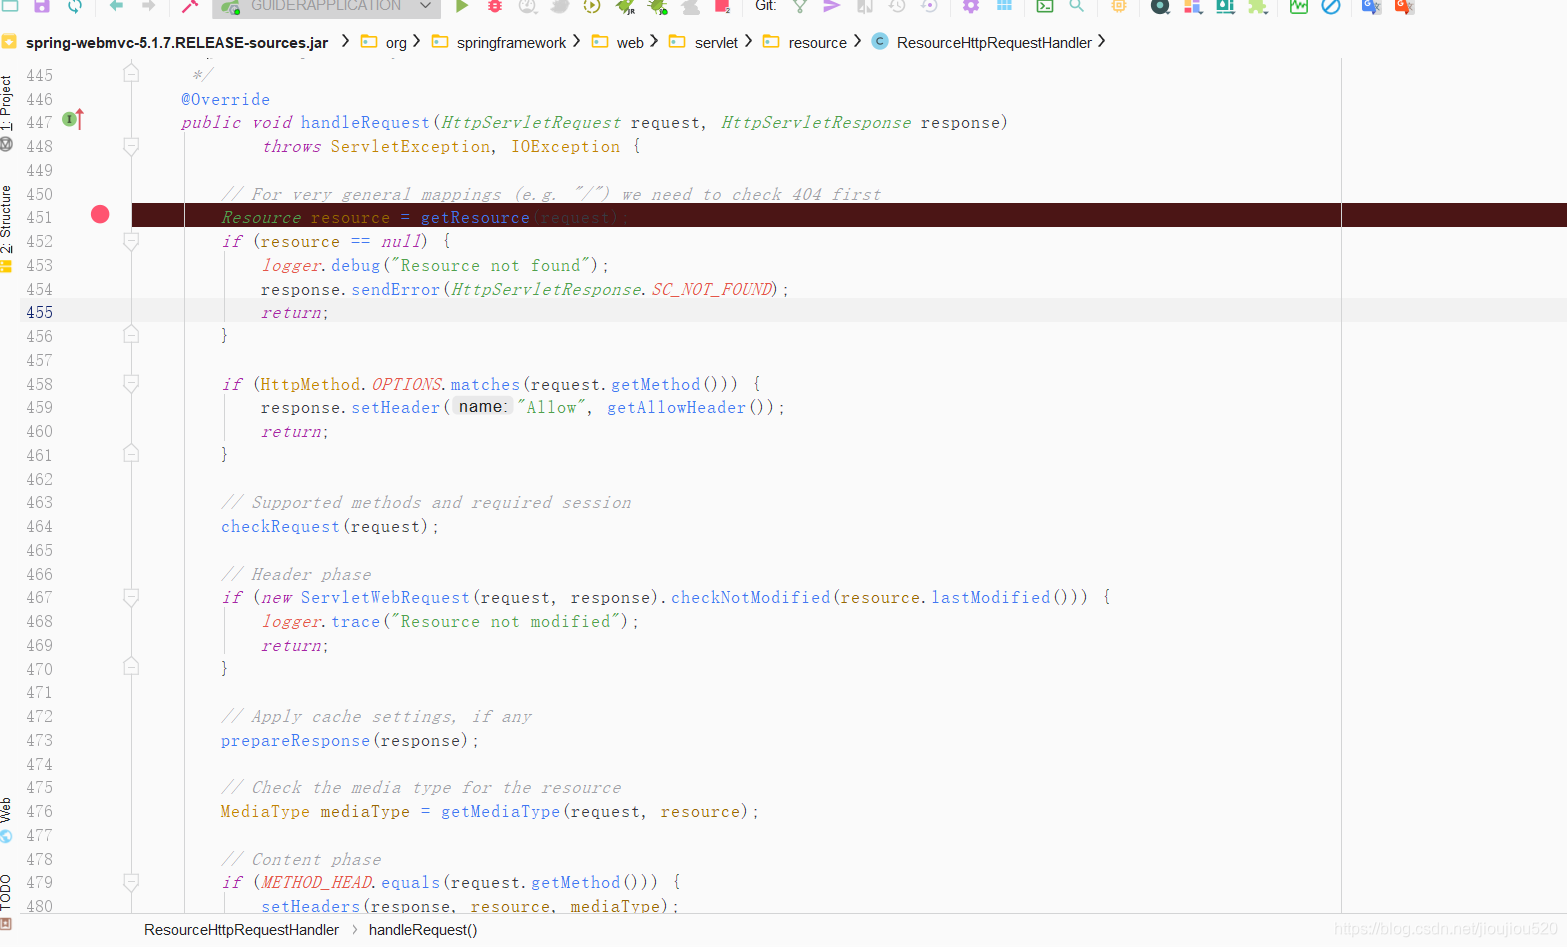This screenshot has width=1567, height=947.
Task: Click the Git rollback icon
Action: point(929,6)
